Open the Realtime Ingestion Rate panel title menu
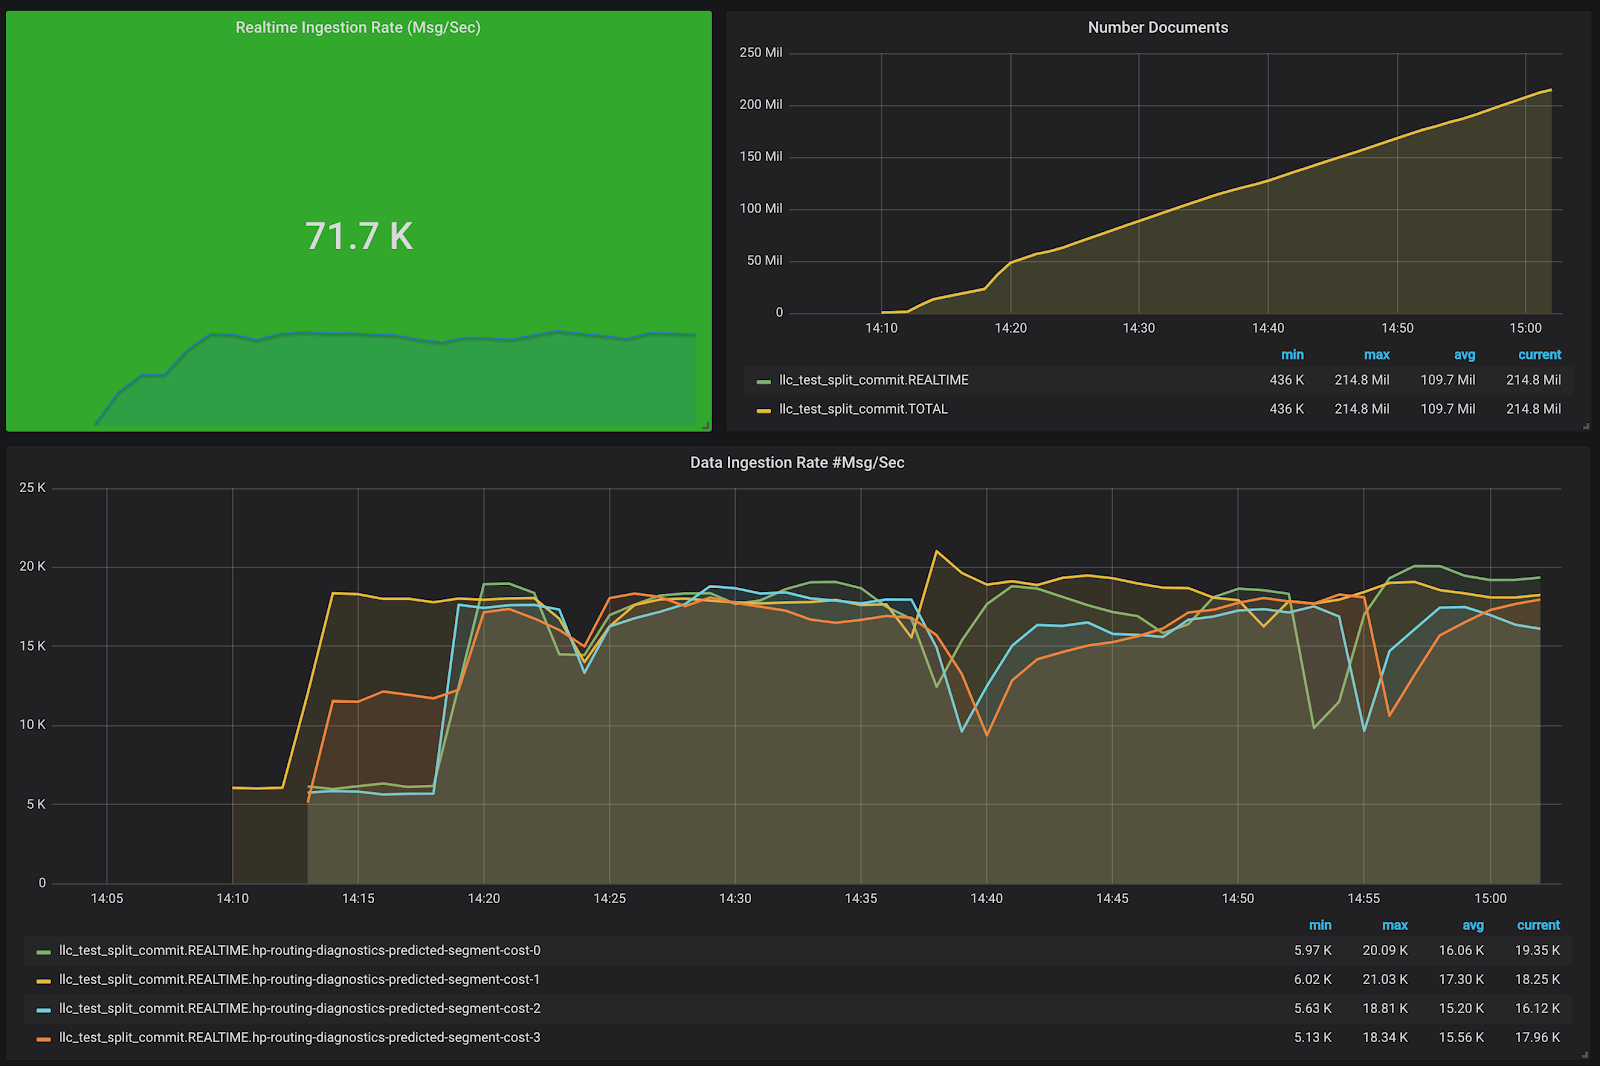This screenshot has height=1066, width=1600. [358, 28]
